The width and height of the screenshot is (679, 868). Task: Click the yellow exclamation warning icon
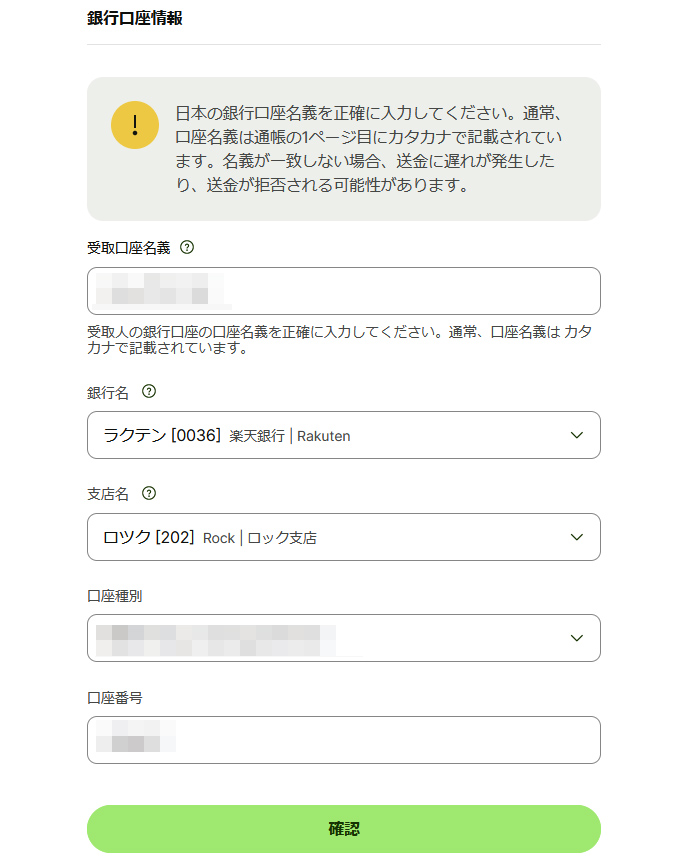point(135,125)
